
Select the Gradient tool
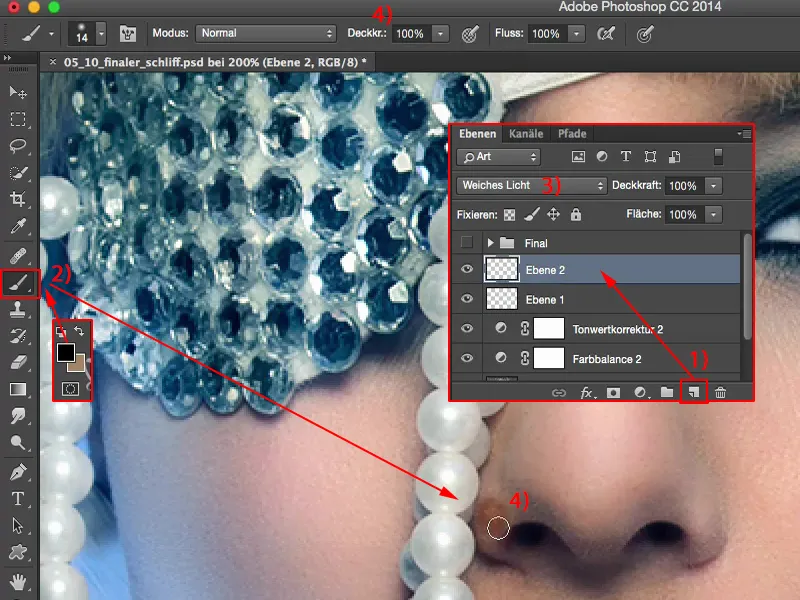18,389
